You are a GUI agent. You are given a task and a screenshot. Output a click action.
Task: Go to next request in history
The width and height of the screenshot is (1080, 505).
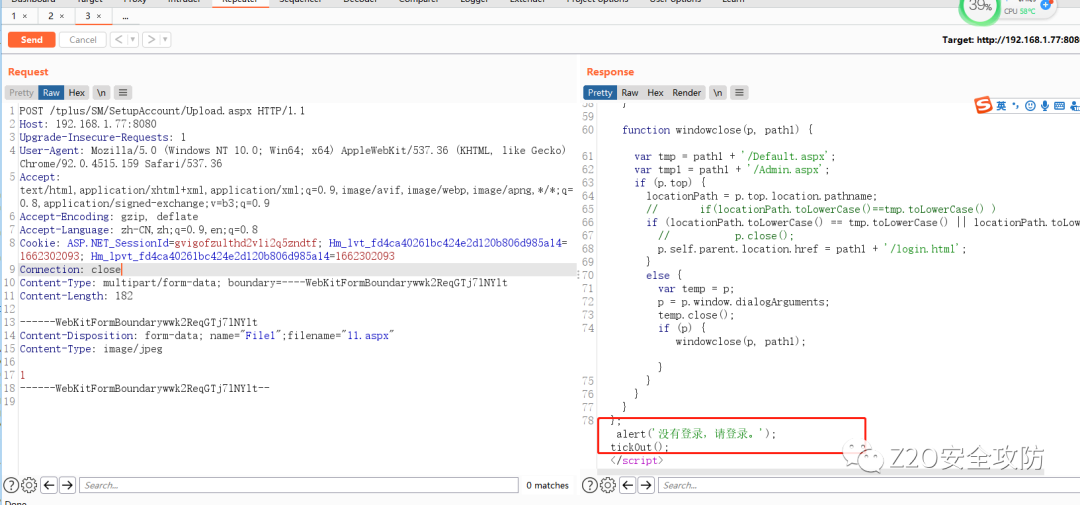tap(151, 40)
